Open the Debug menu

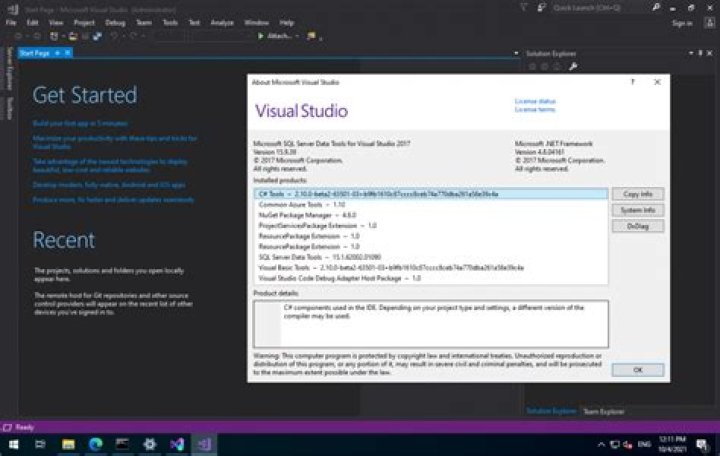click(x=115, y=21)
